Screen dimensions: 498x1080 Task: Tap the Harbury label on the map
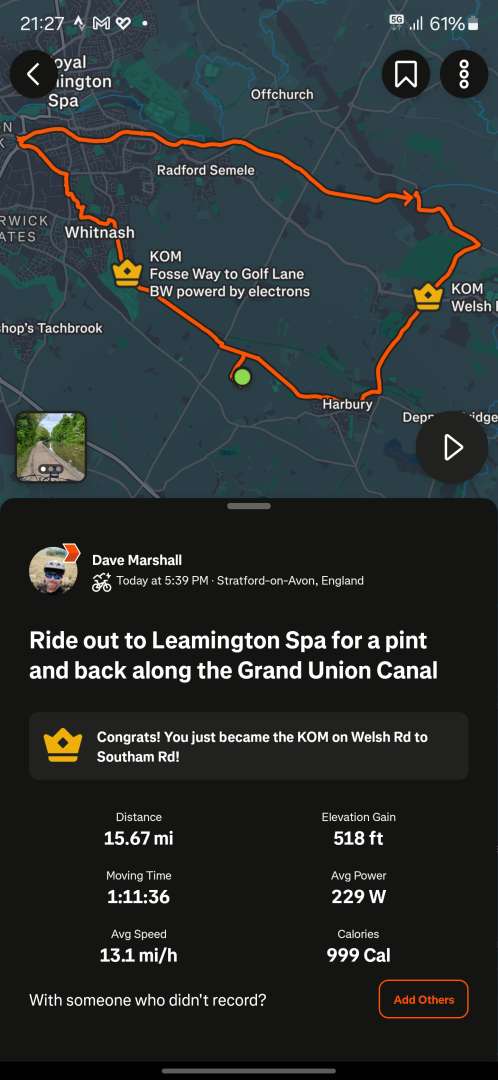coord(347,404)
